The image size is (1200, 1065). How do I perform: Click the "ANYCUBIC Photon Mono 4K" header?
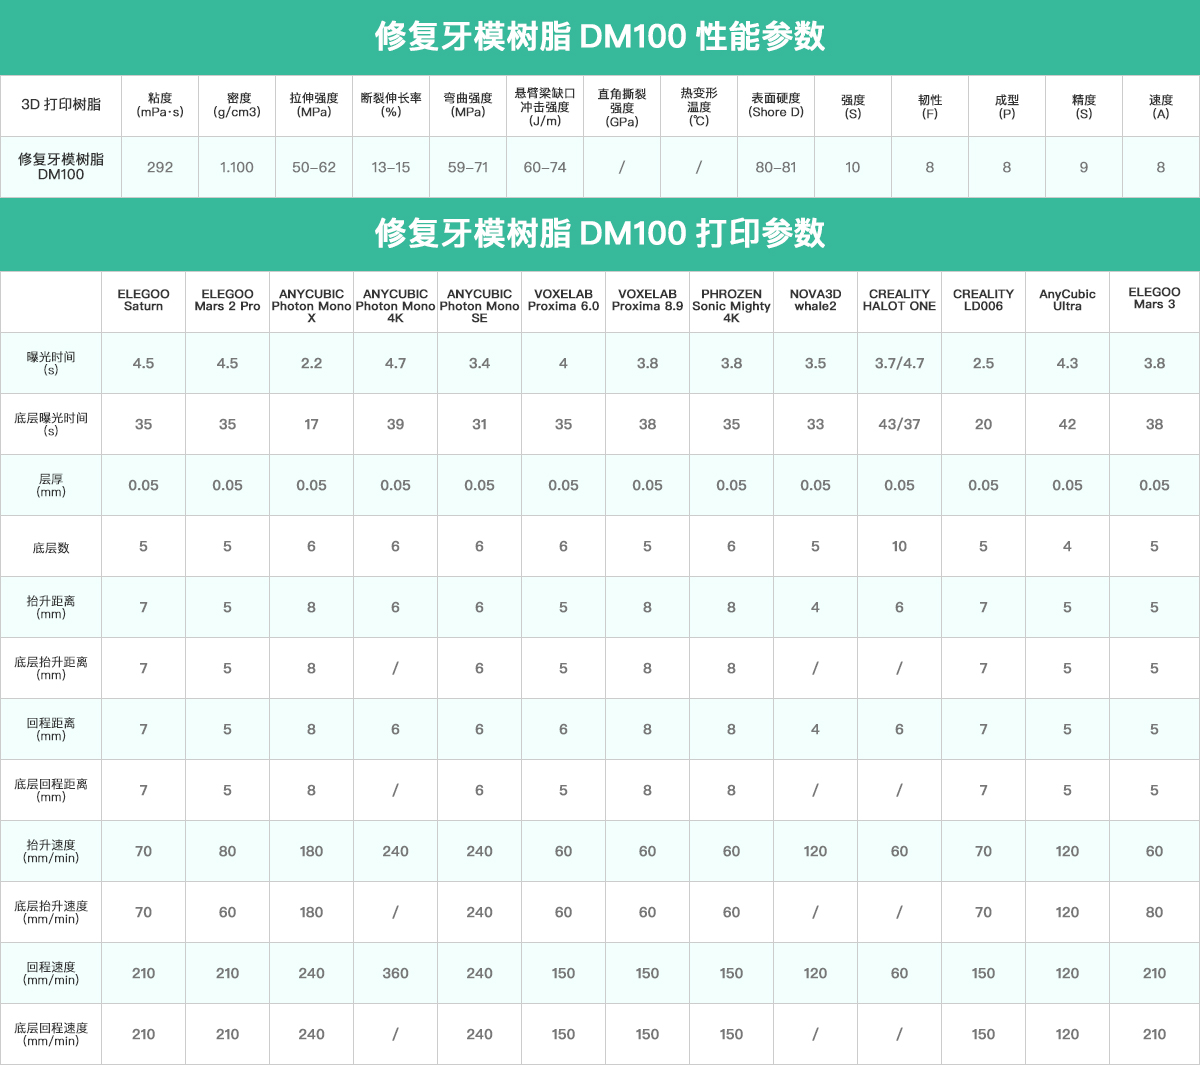[x=395, y=306]
